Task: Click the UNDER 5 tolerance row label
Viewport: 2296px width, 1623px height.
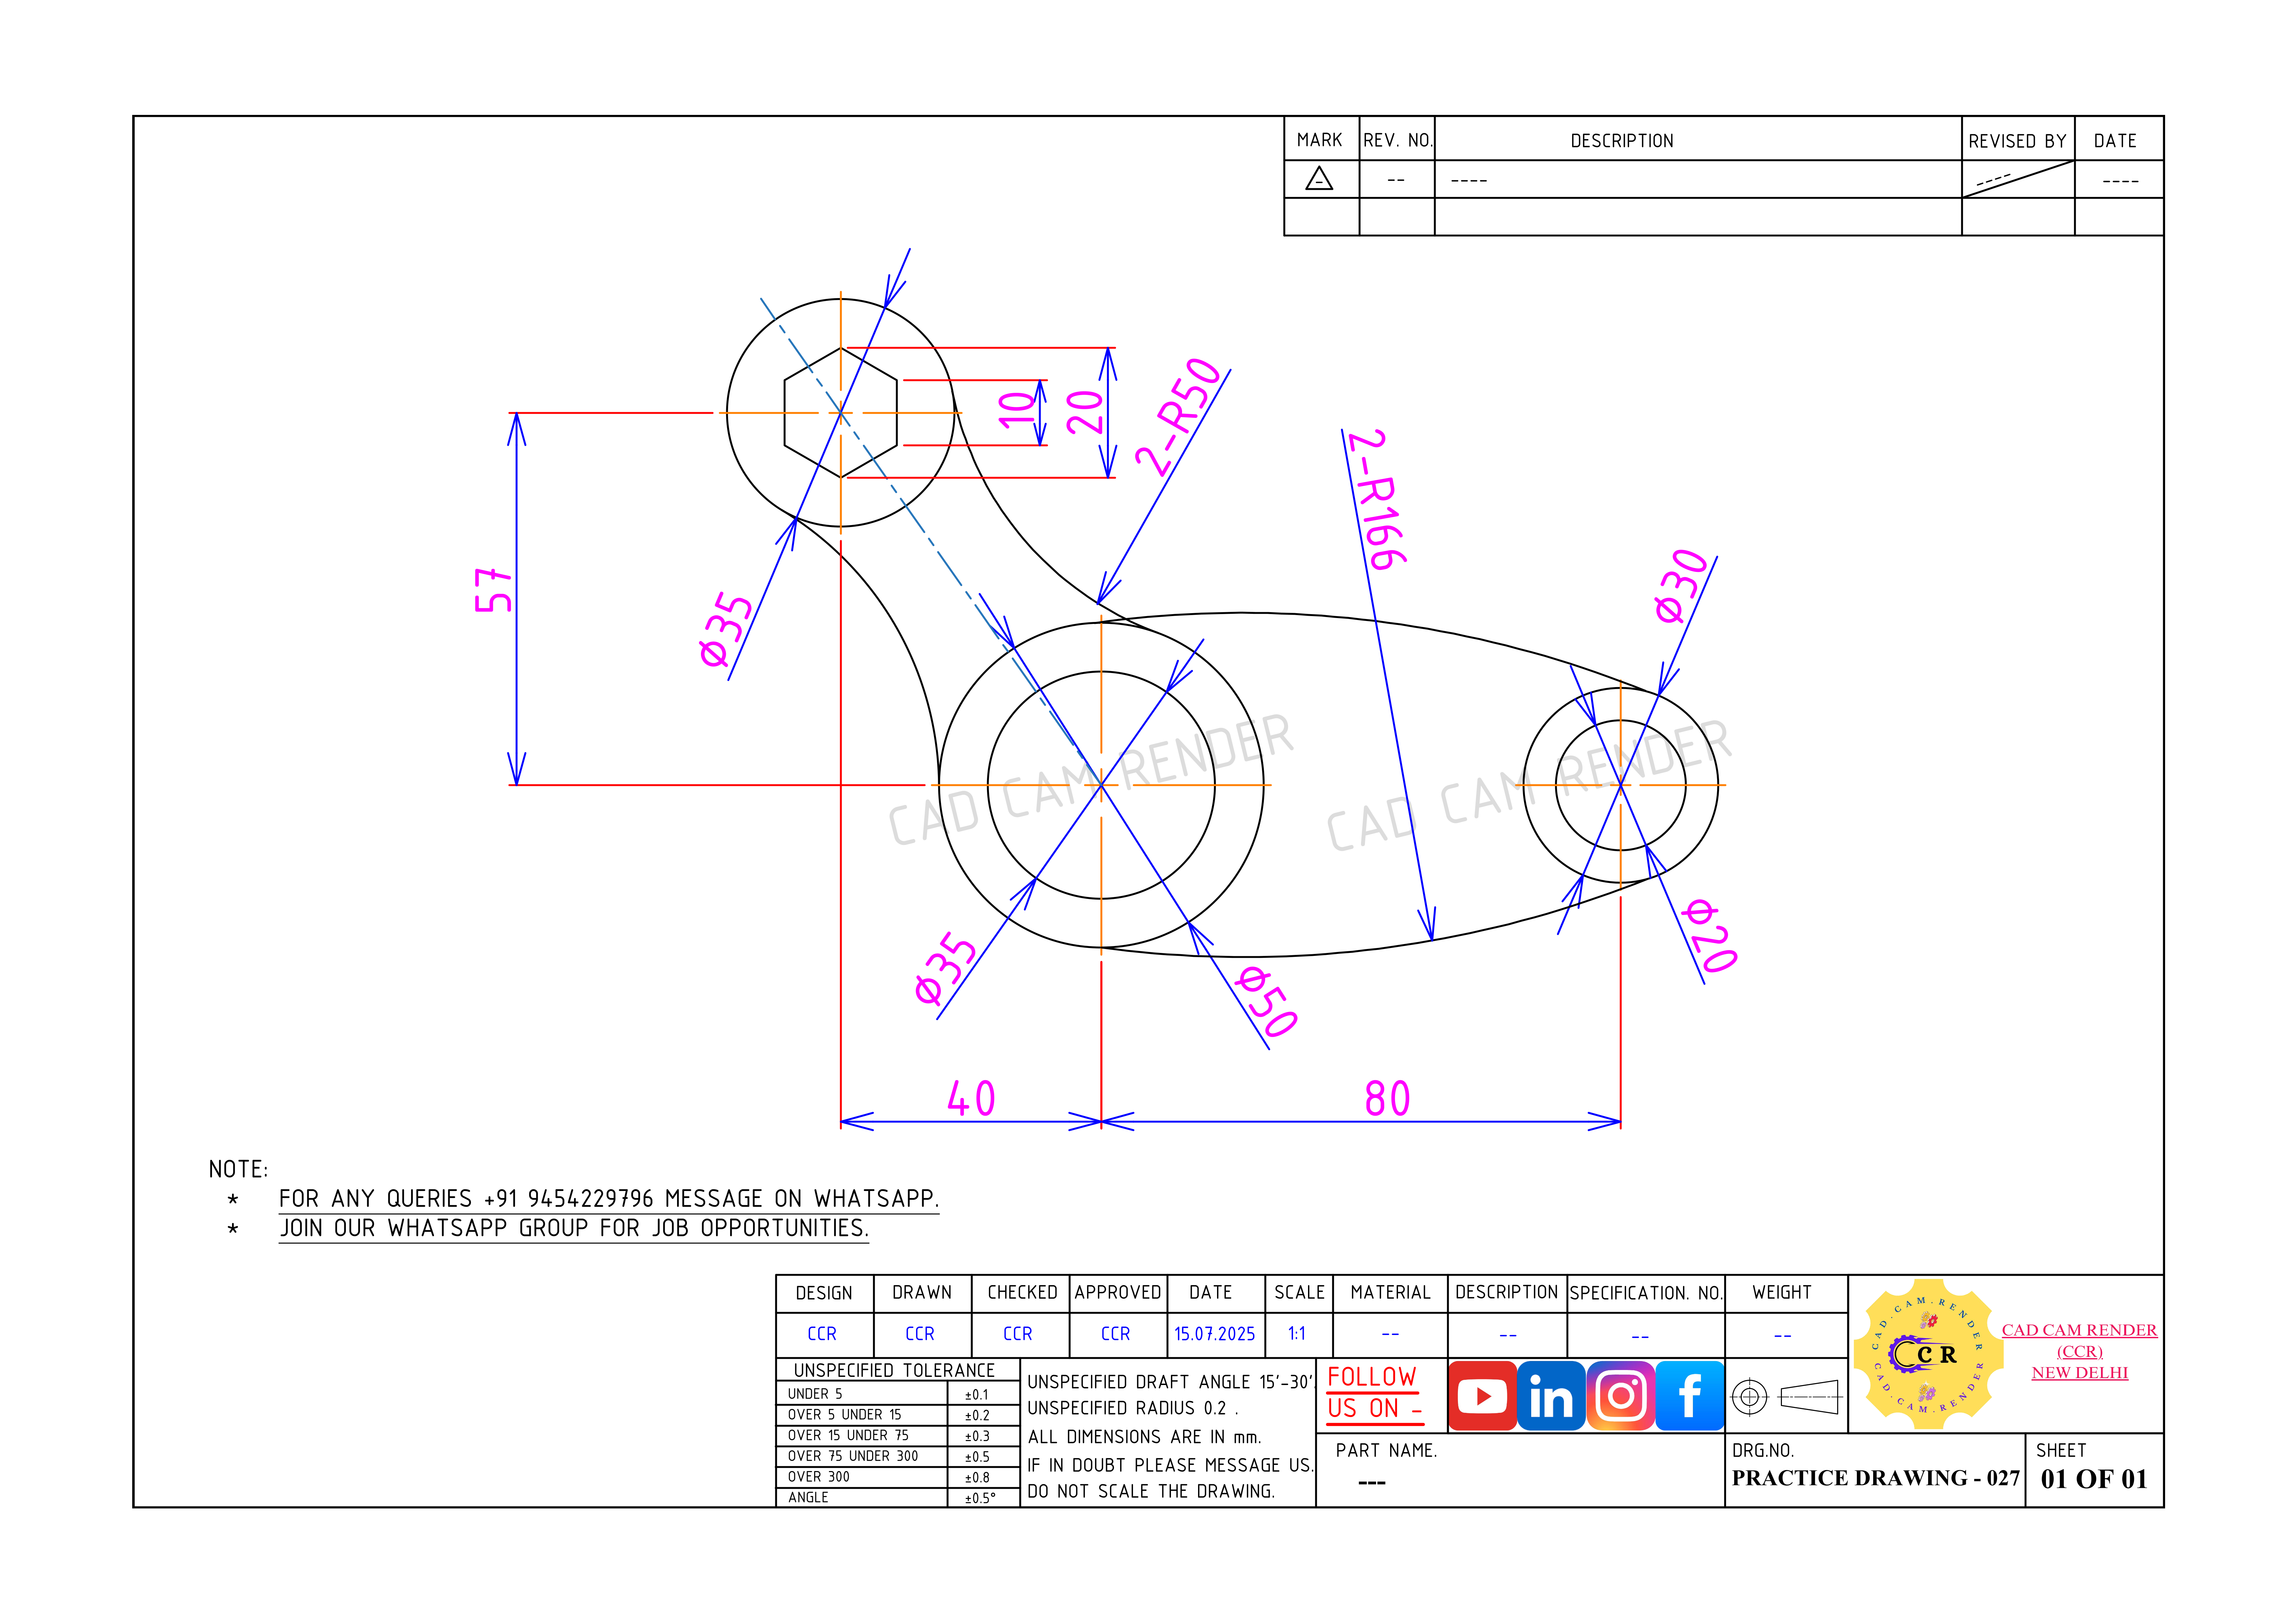Action: [815, 1394]
